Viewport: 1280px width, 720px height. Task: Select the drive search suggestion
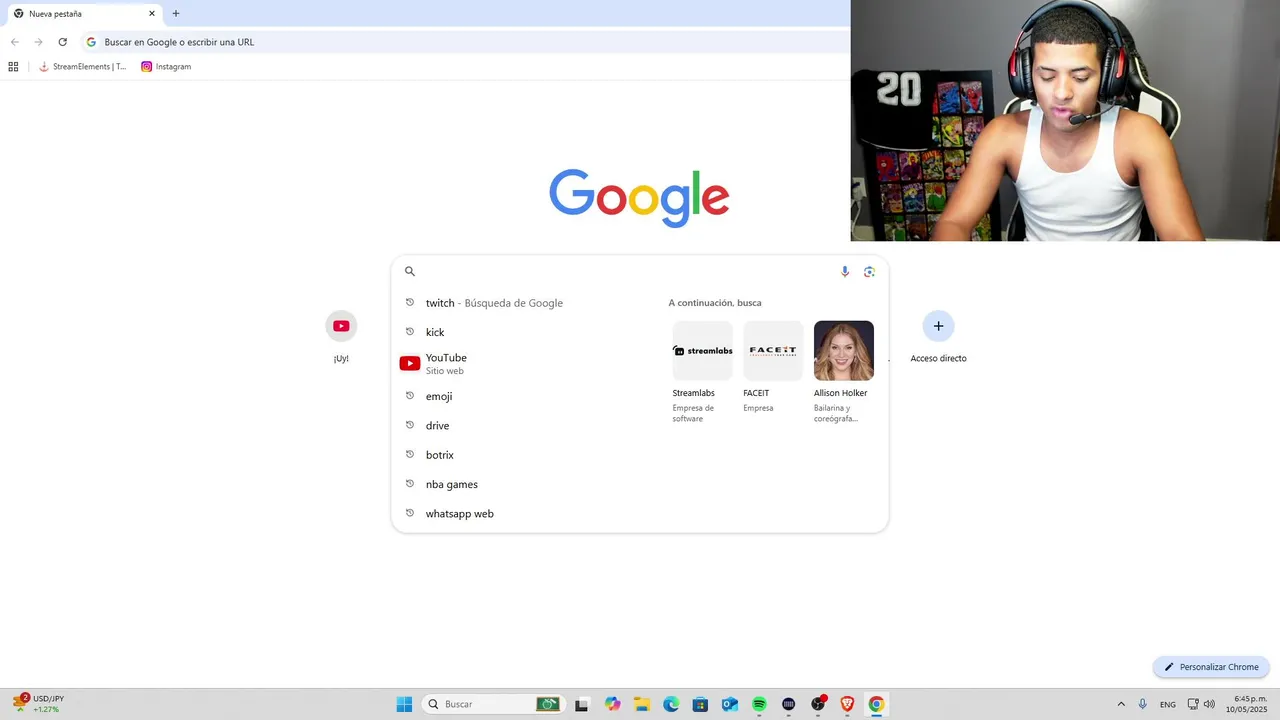pyautogui.click(x=518, y=425)
